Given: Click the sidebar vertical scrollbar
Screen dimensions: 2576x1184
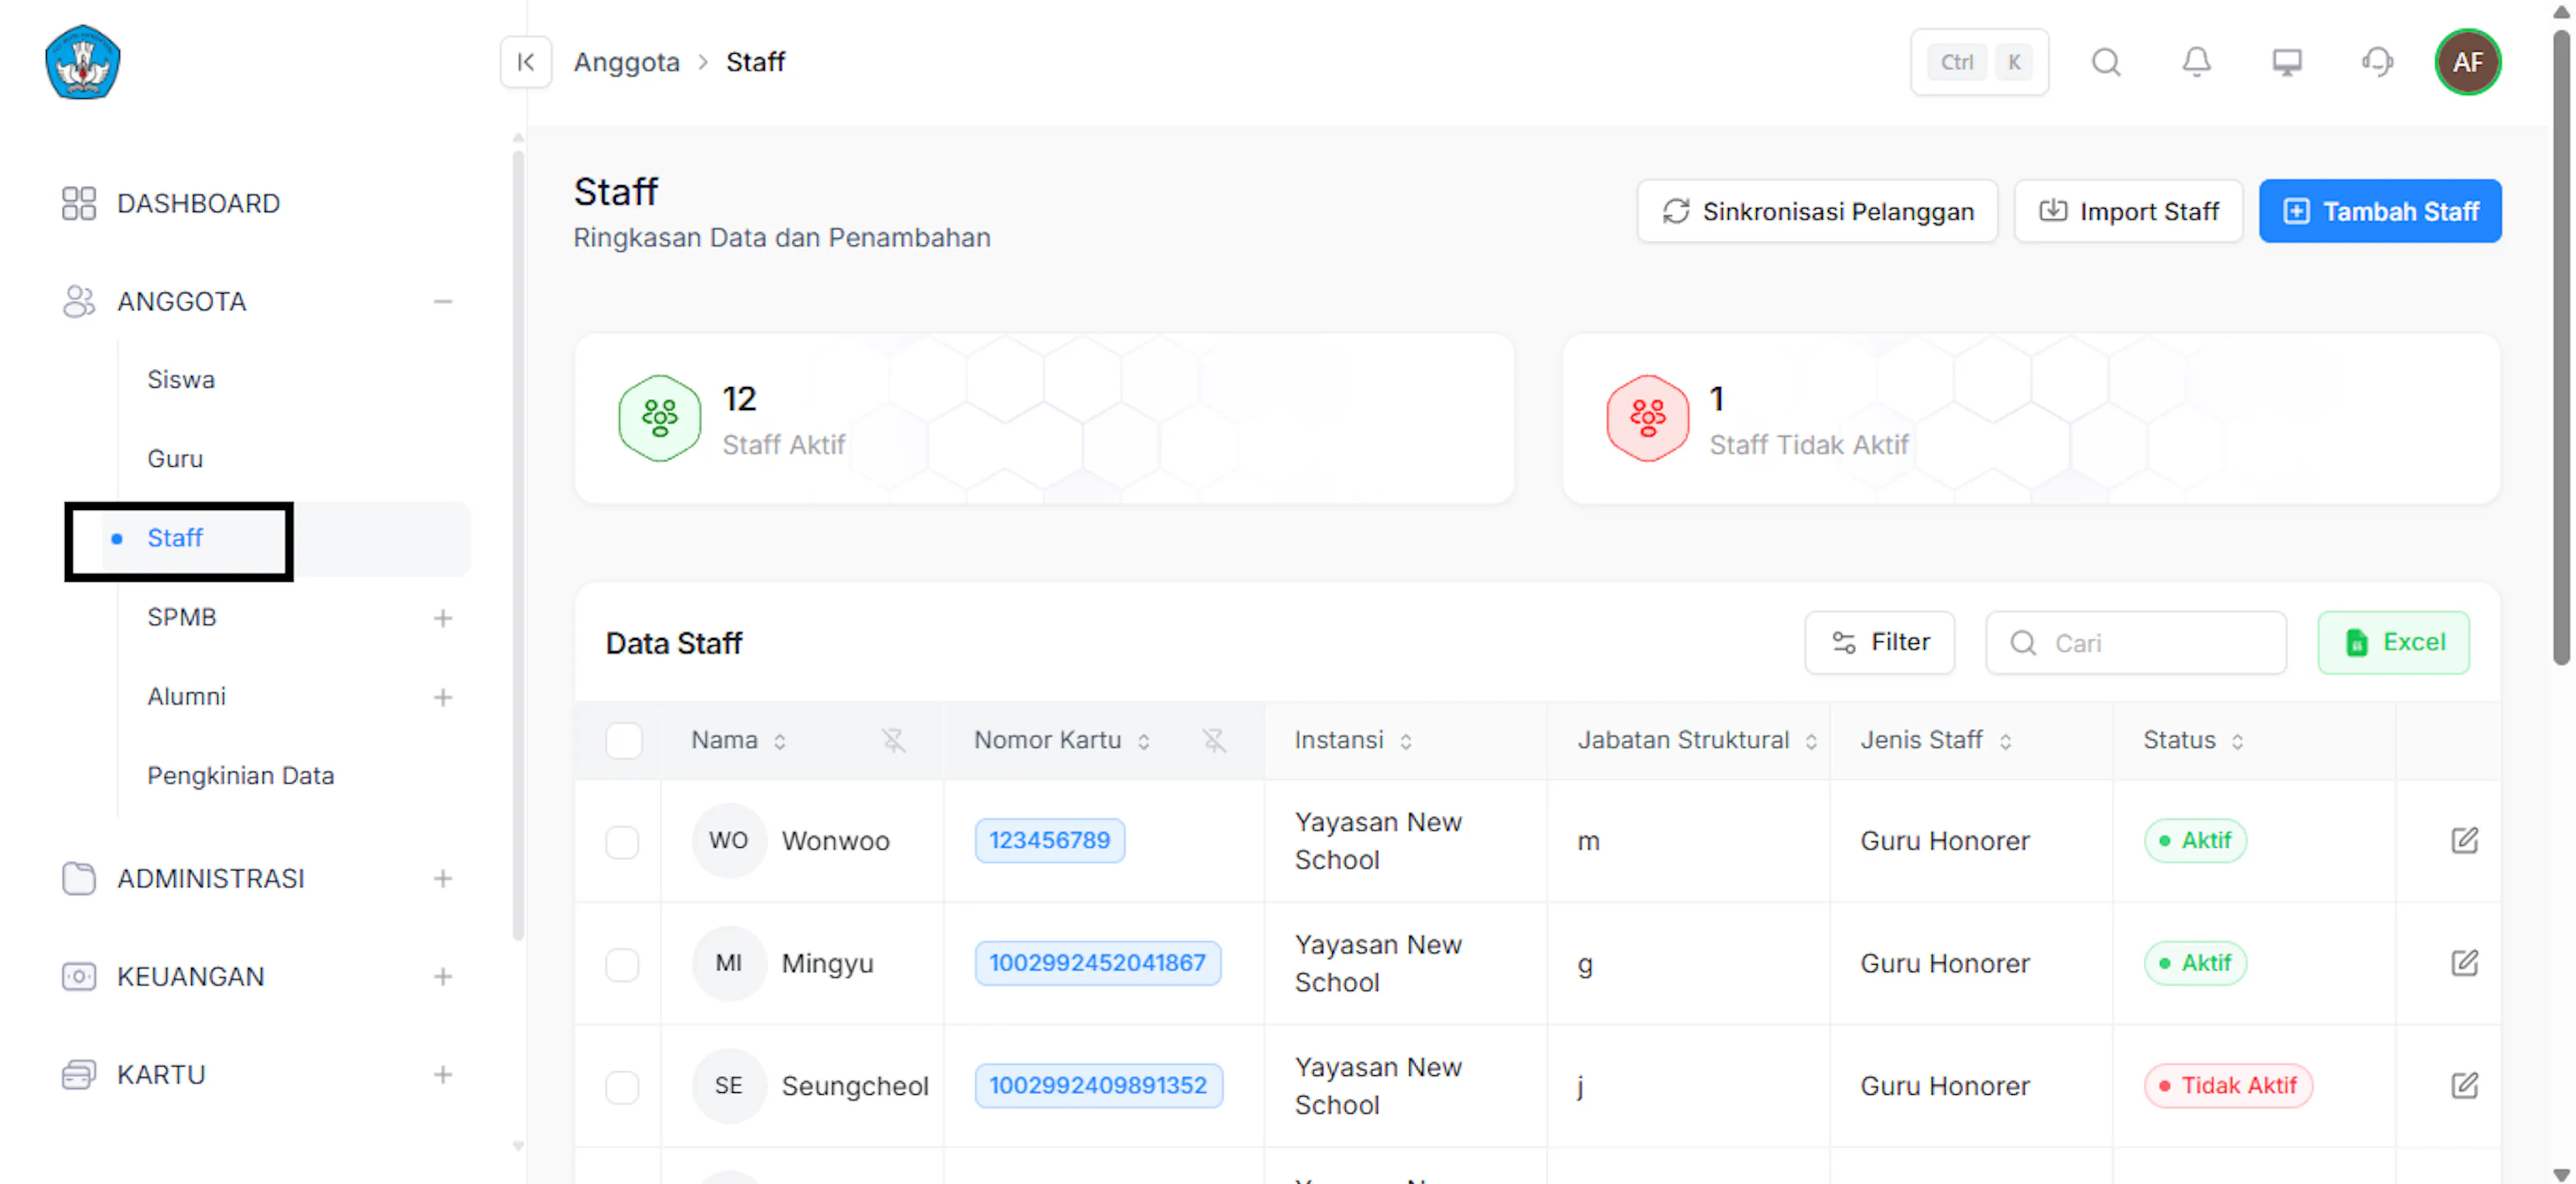Looking at the screenshot, I should 518,545.
